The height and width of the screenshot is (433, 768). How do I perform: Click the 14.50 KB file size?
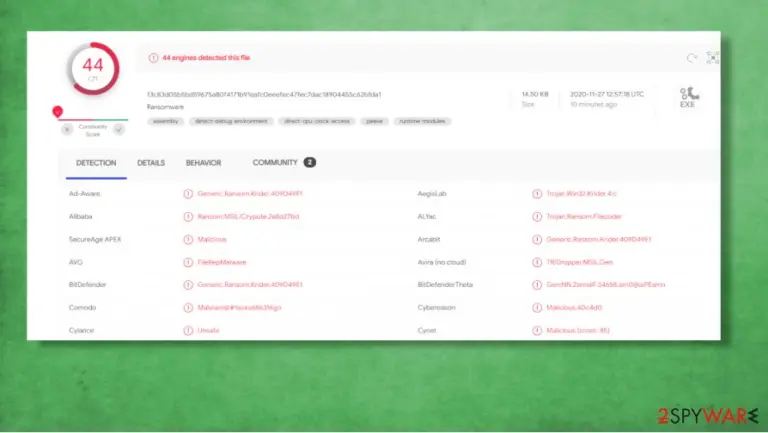(x=535, y=94)
